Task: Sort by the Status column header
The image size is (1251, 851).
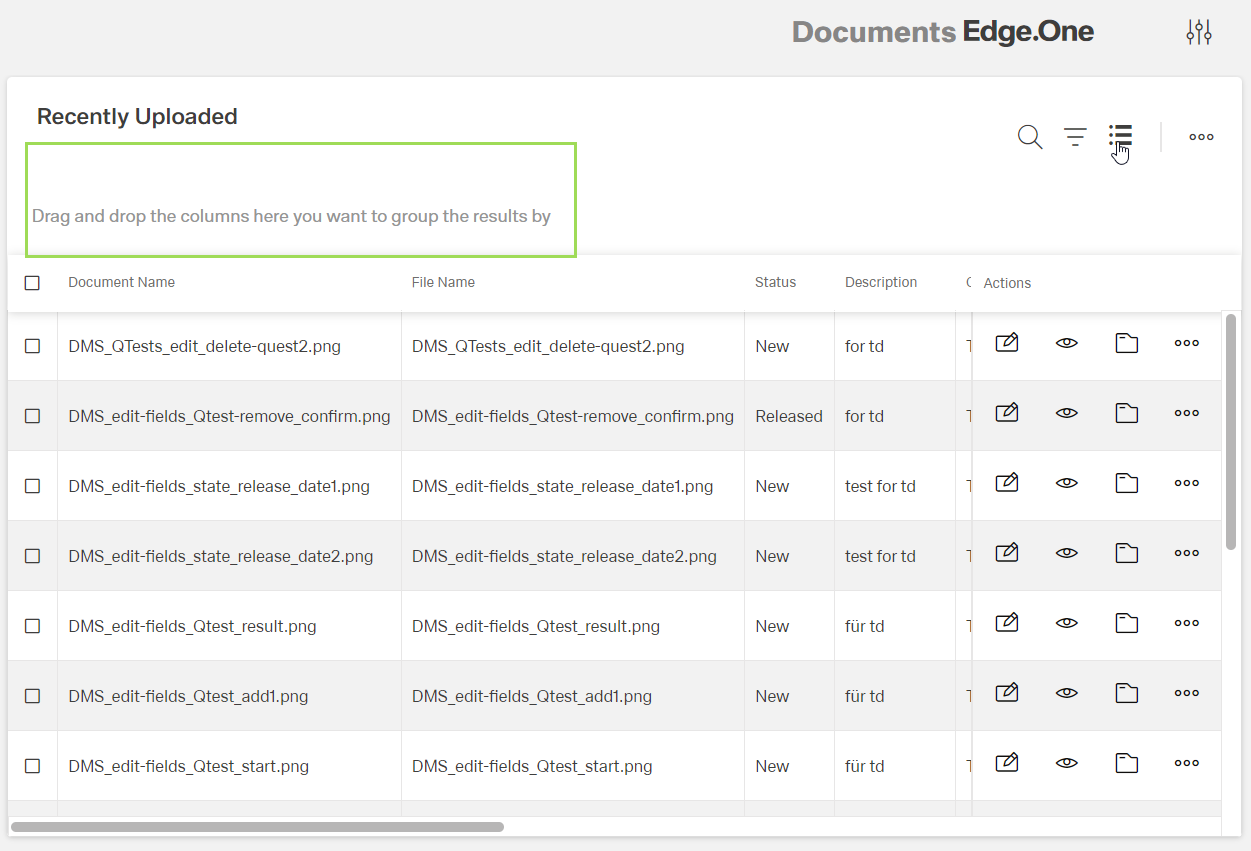Action: point(775,282)
